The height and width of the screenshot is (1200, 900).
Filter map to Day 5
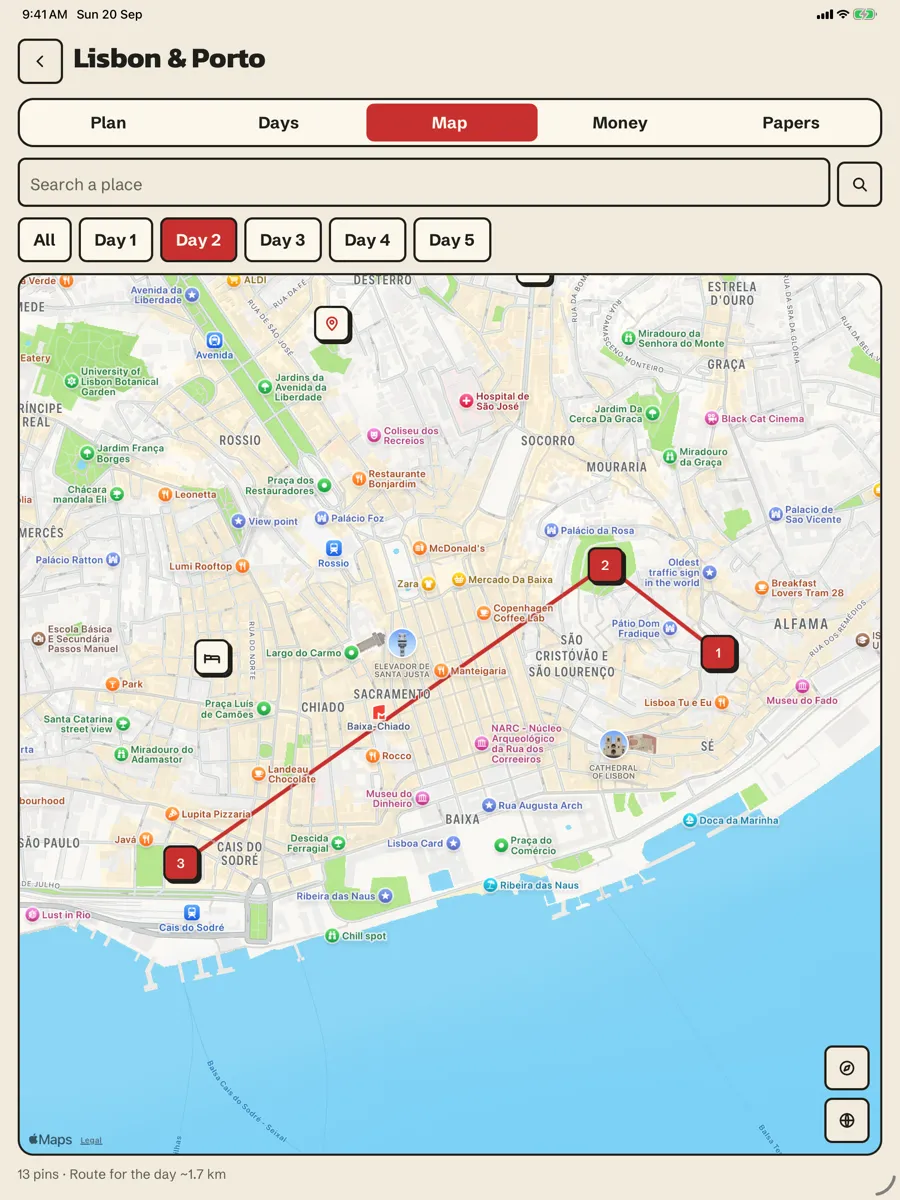click(452, 240)
